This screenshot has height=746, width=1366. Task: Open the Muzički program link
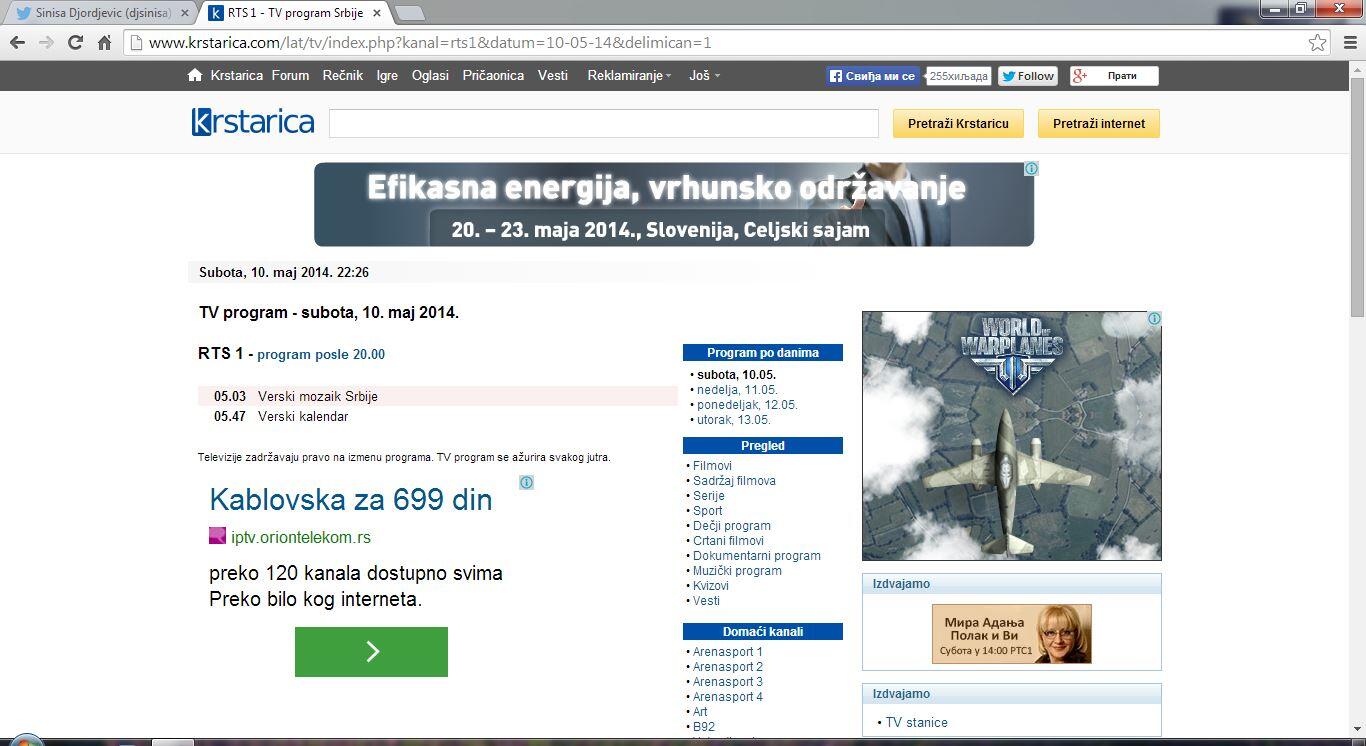tap(737, 571)
